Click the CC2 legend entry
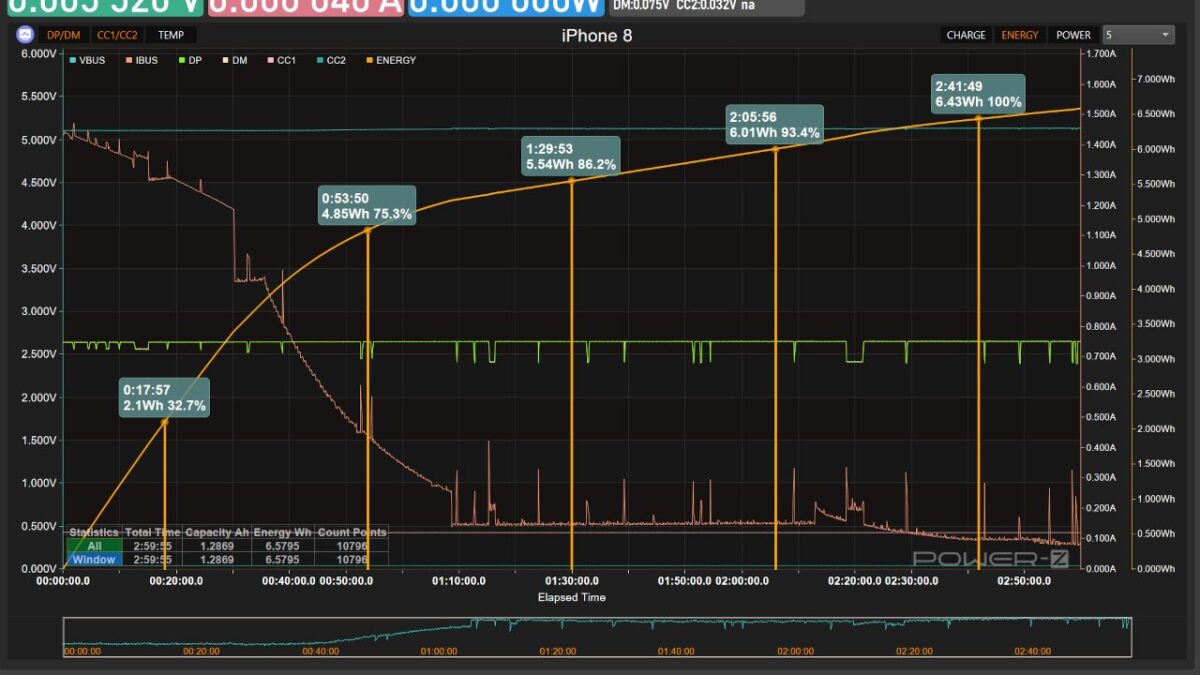This screenshot has width=1200, height=675. click(x=329, y=60)
